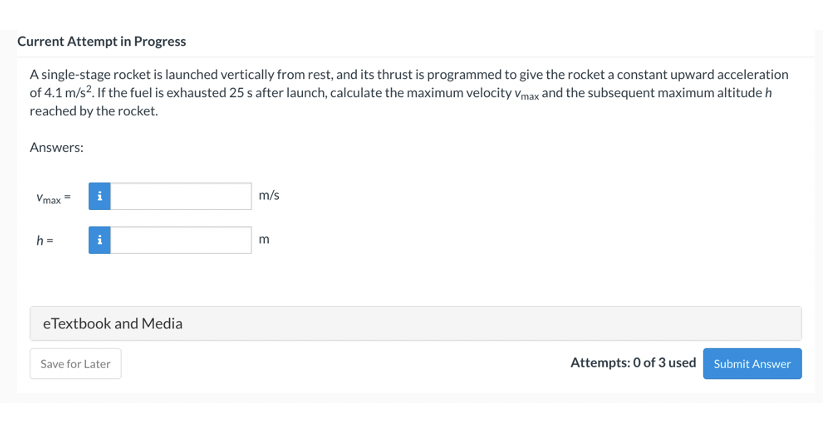Click 'reached by the rocket.' text line
The image size is (824, 428).
tap(94, 111)
